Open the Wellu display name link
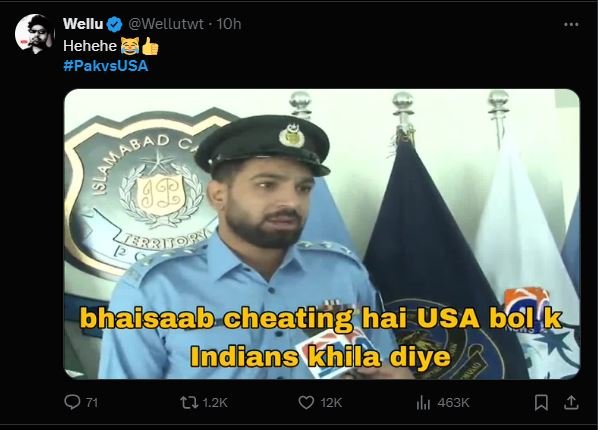Viewport: 598px width, 430px height. click(x=83, y=24)
